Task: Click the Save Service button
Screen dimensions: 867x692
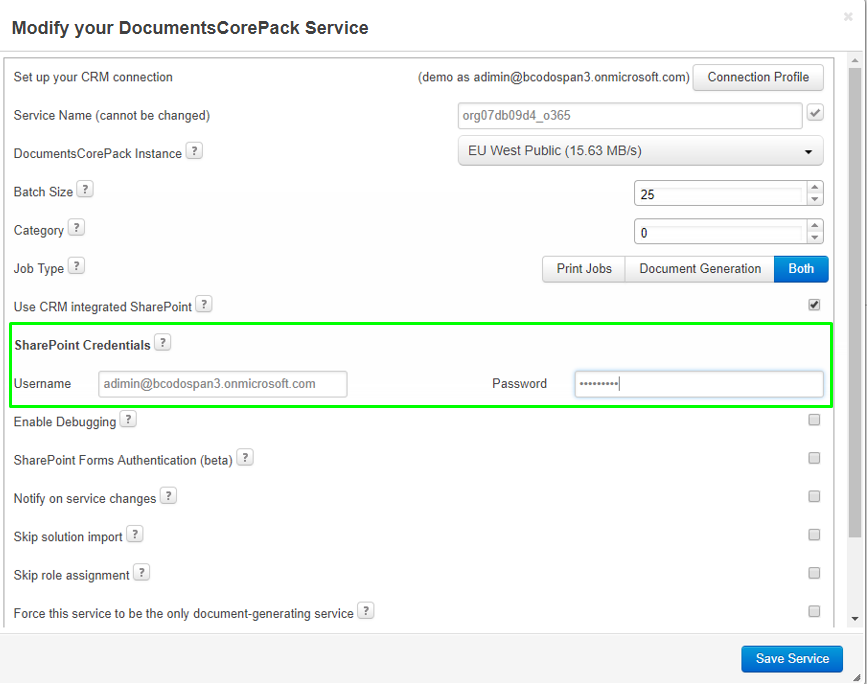Action: pyautogui.click(x=792, y=659)
